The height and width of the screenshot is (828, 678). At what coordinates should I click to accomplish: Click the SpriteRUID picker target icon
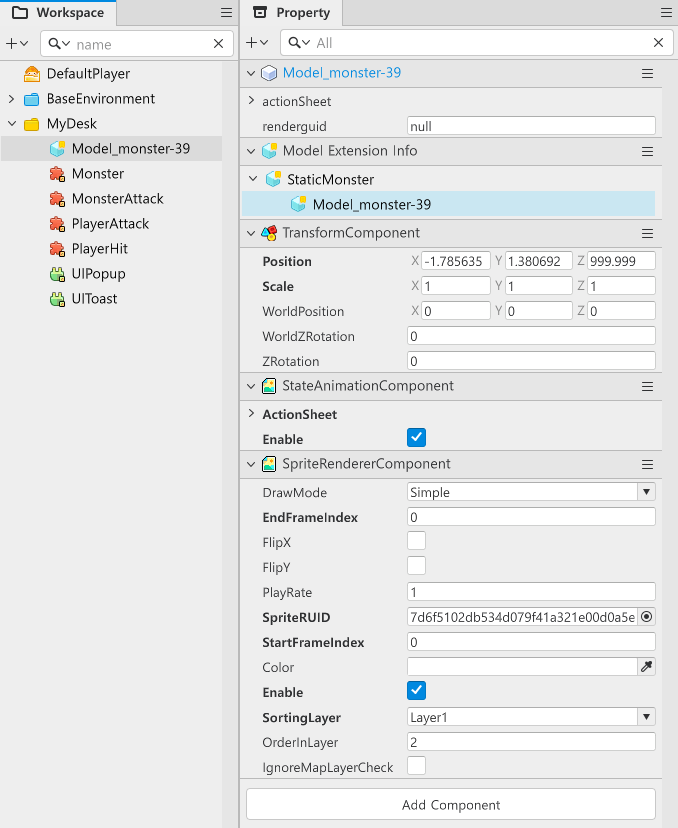click(647, 617)
